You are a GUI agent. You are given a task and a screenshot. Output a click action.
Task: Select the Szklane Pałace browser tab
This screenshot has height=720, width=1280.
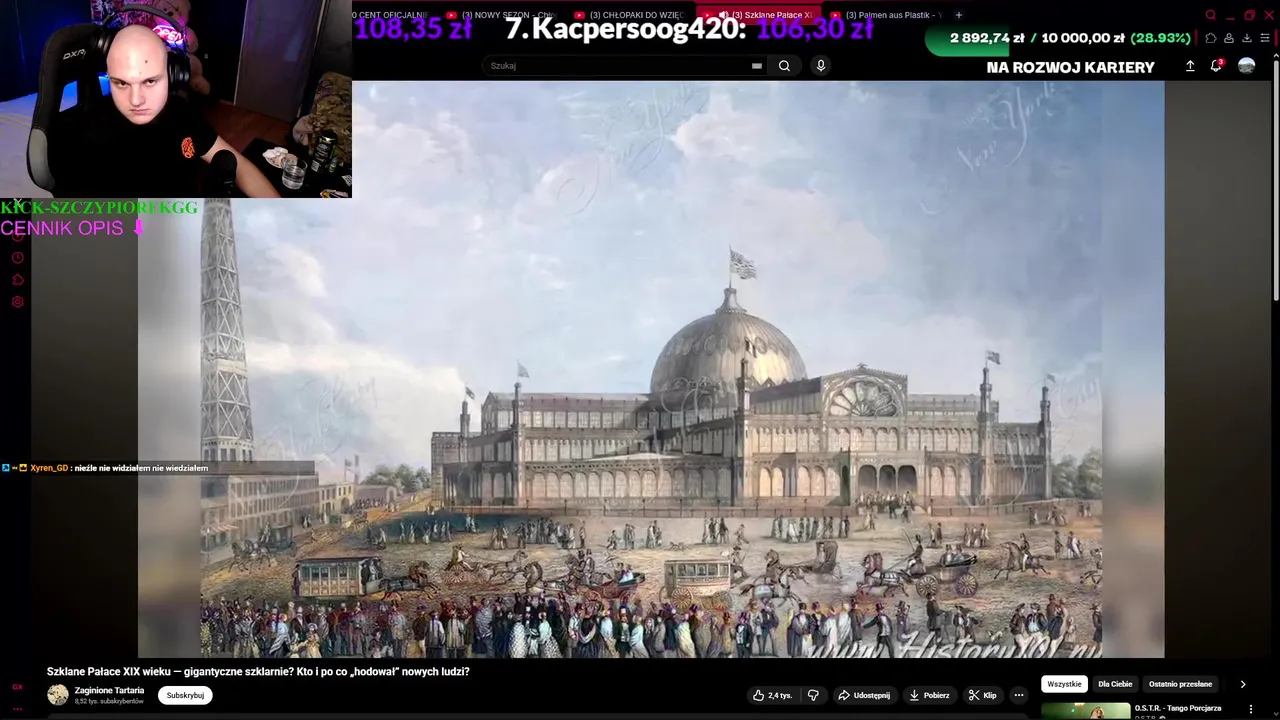760,15
